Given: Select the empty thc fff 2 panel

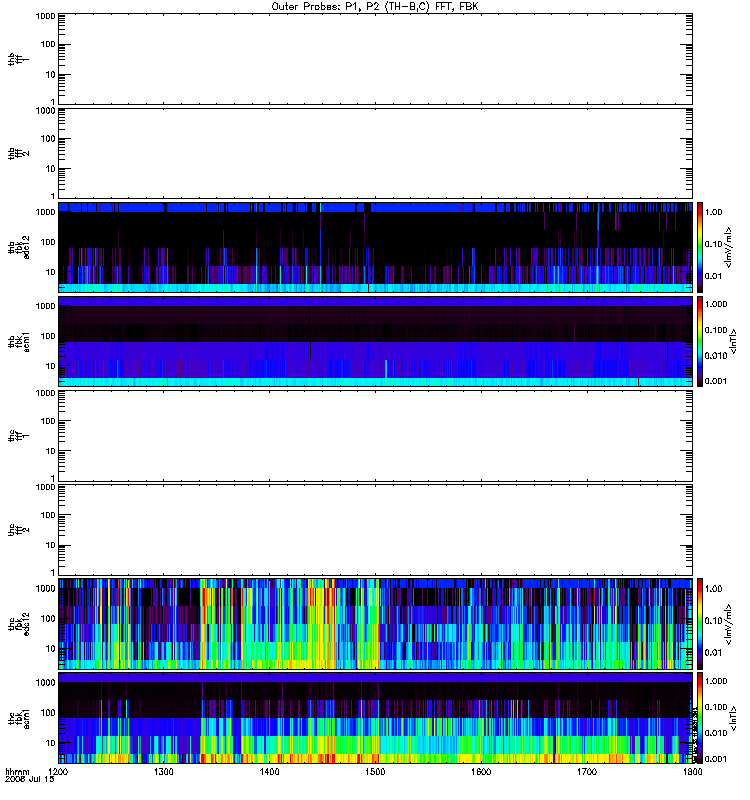Looking at the screenshot, I should tap(375, 530).
